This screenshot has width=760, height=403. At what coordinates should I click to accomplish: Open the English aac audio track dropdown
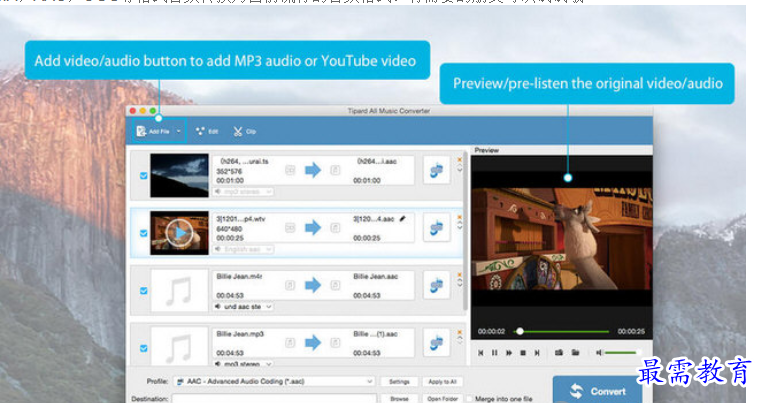click(x=243, y=249)
